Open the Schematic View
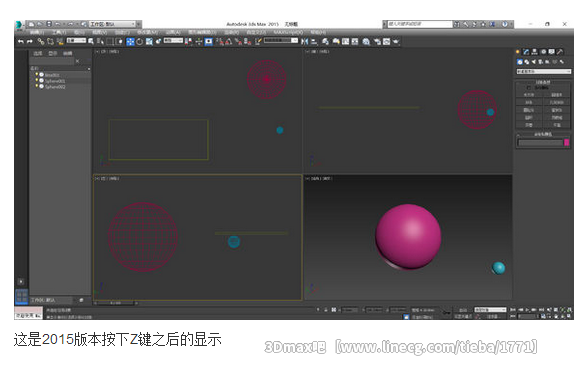Viewport: 577px width, 366px height. 355,42
